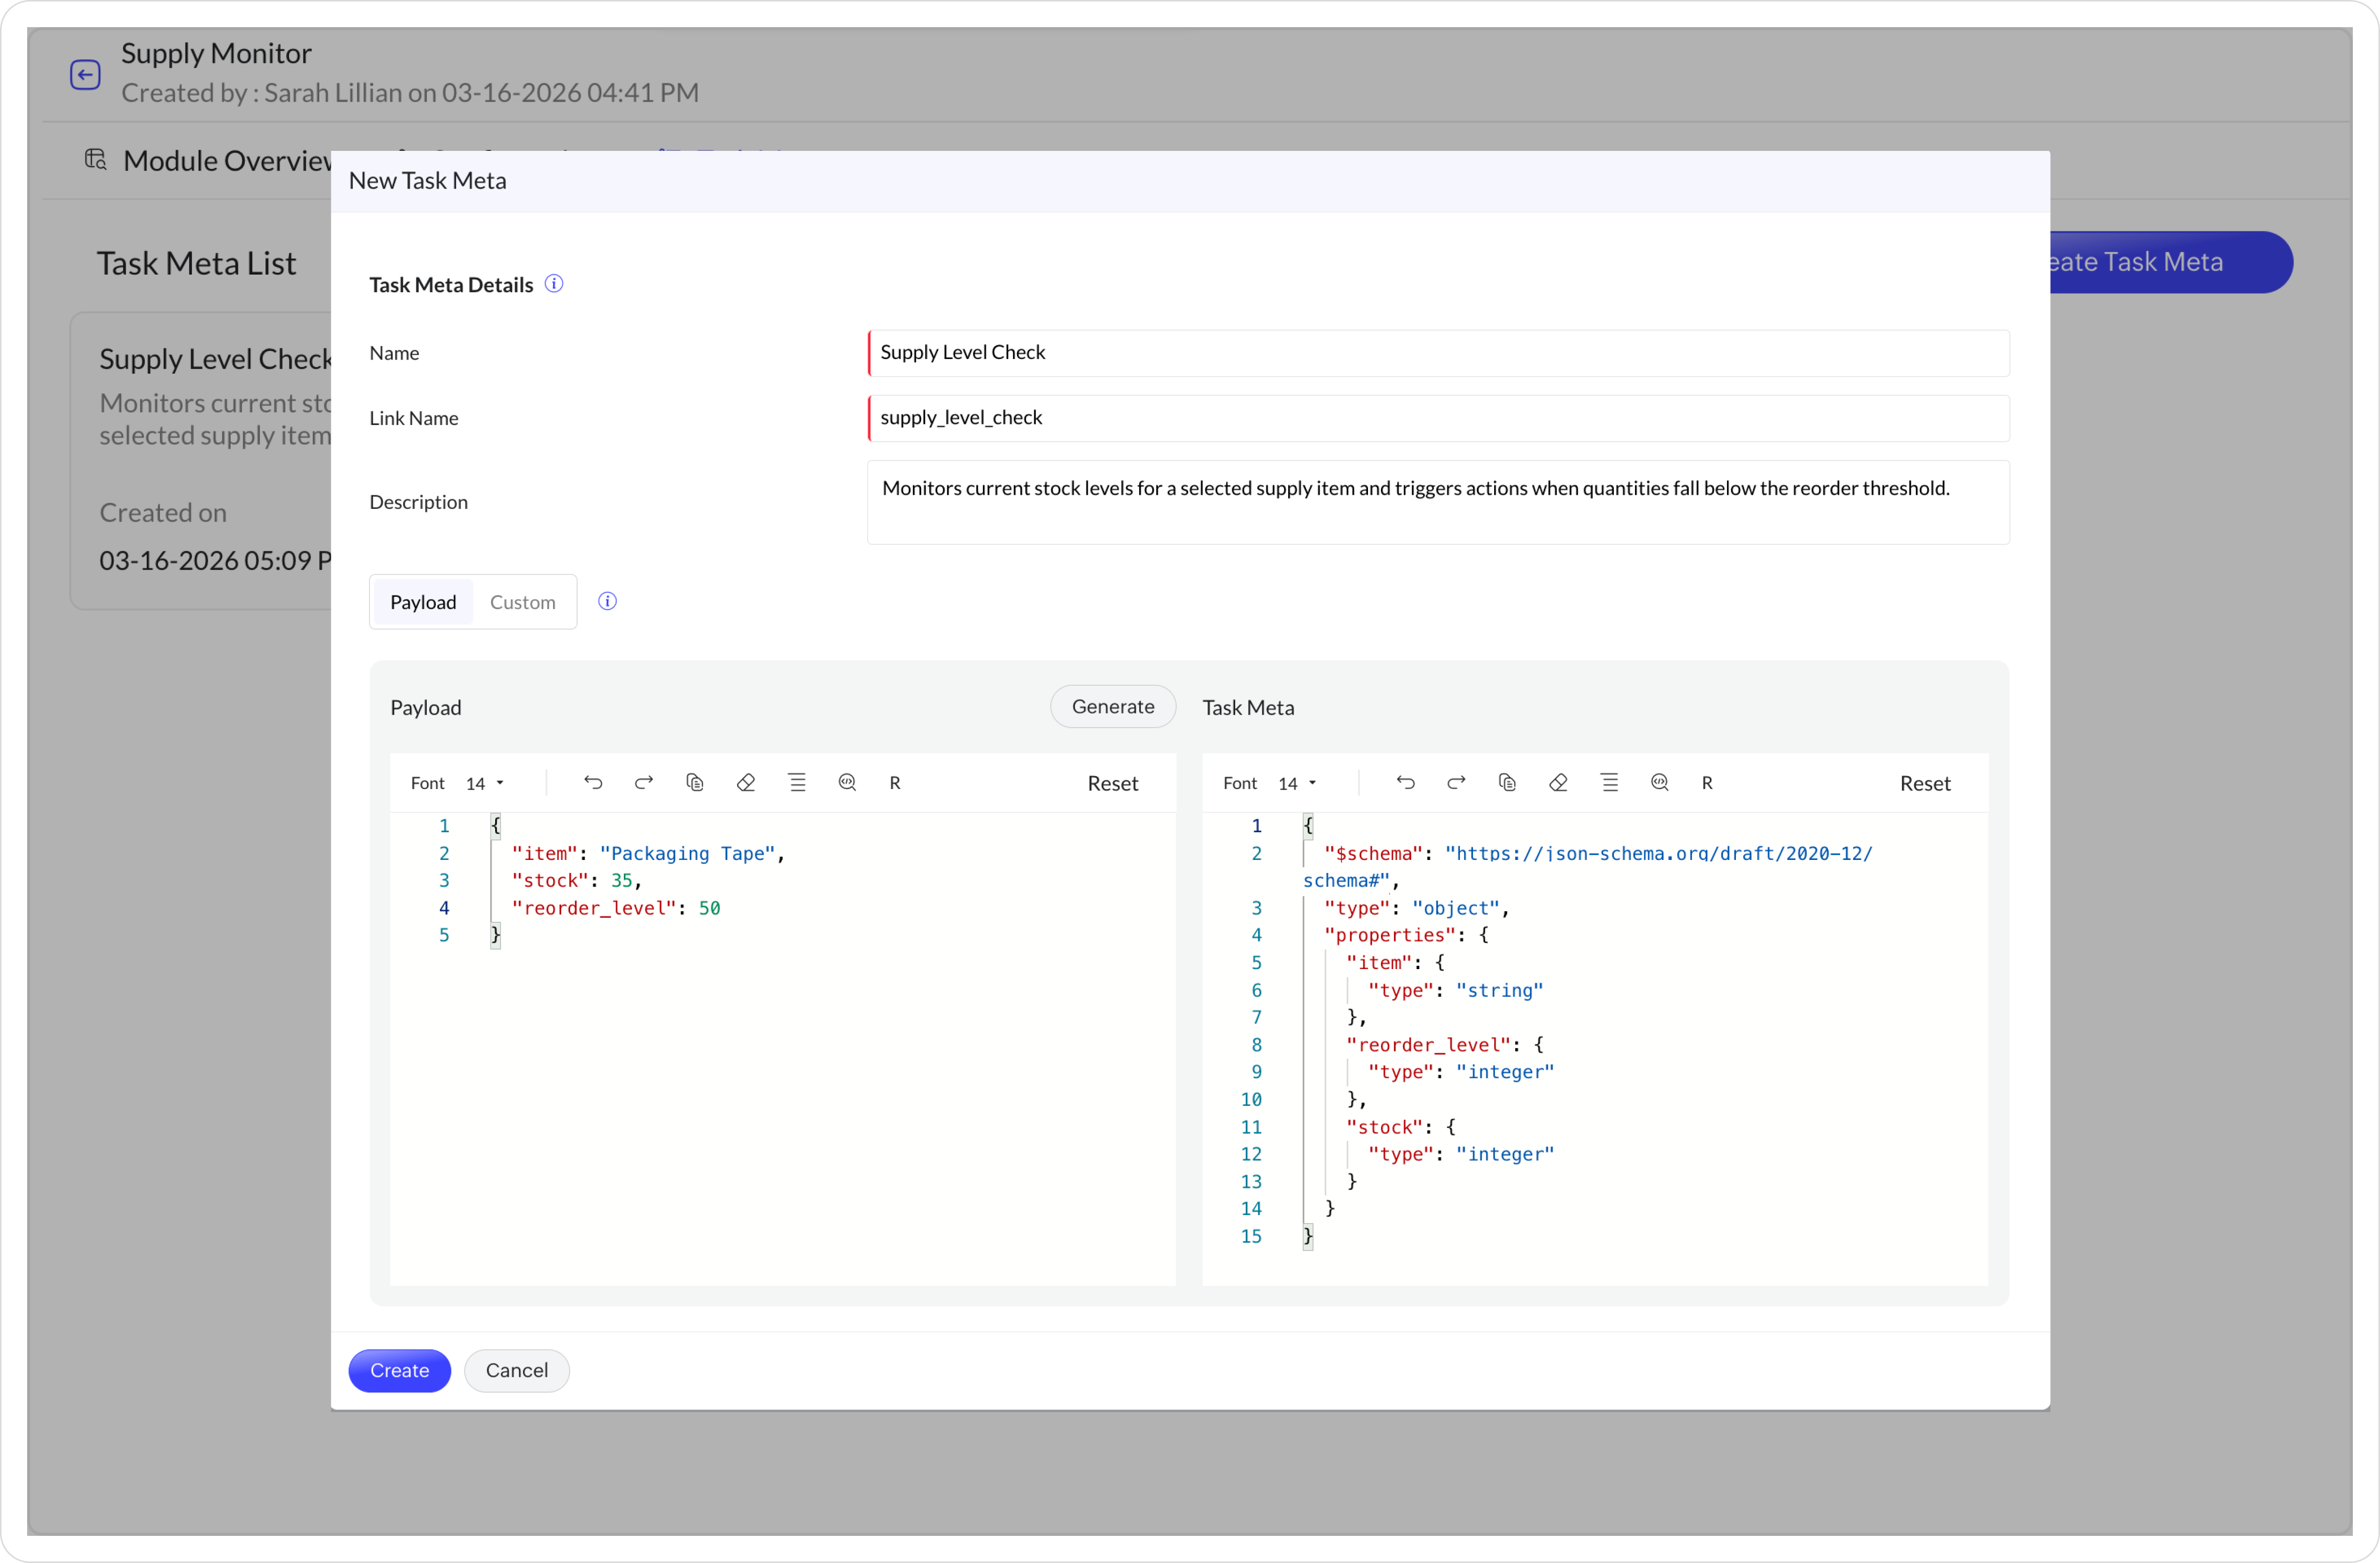2380x1563 pixels.
Task: Click info icon next to Custom toggle
Action: (607, 601)
